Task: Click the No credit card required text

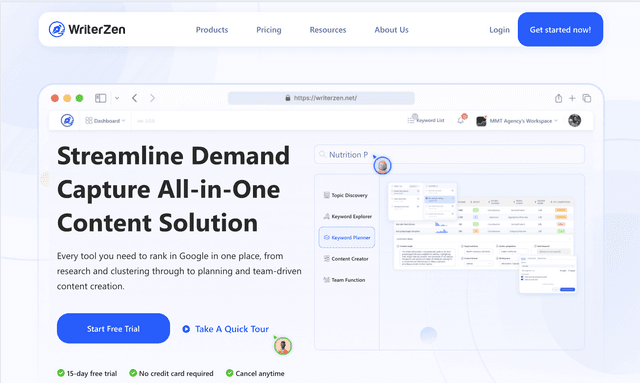Action: (x=176, y=373)
